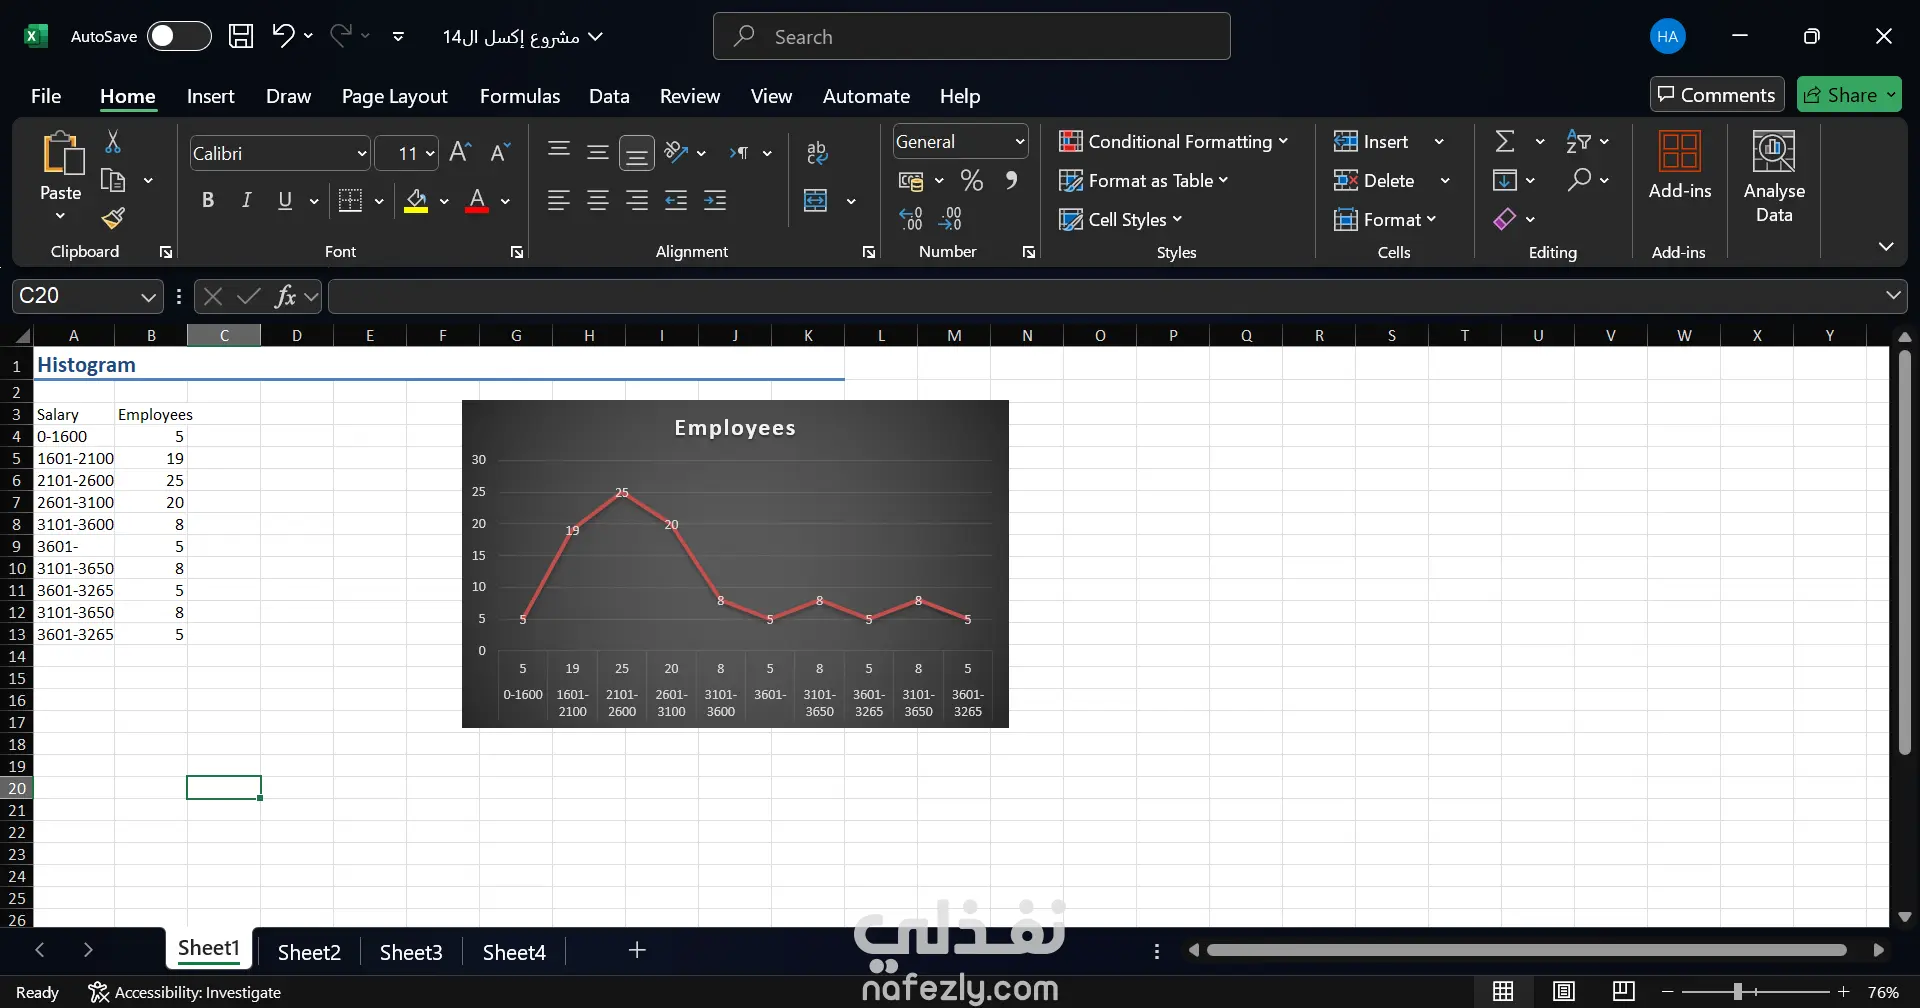Switch to the Page Layout tab

click(x=394, y=96)
